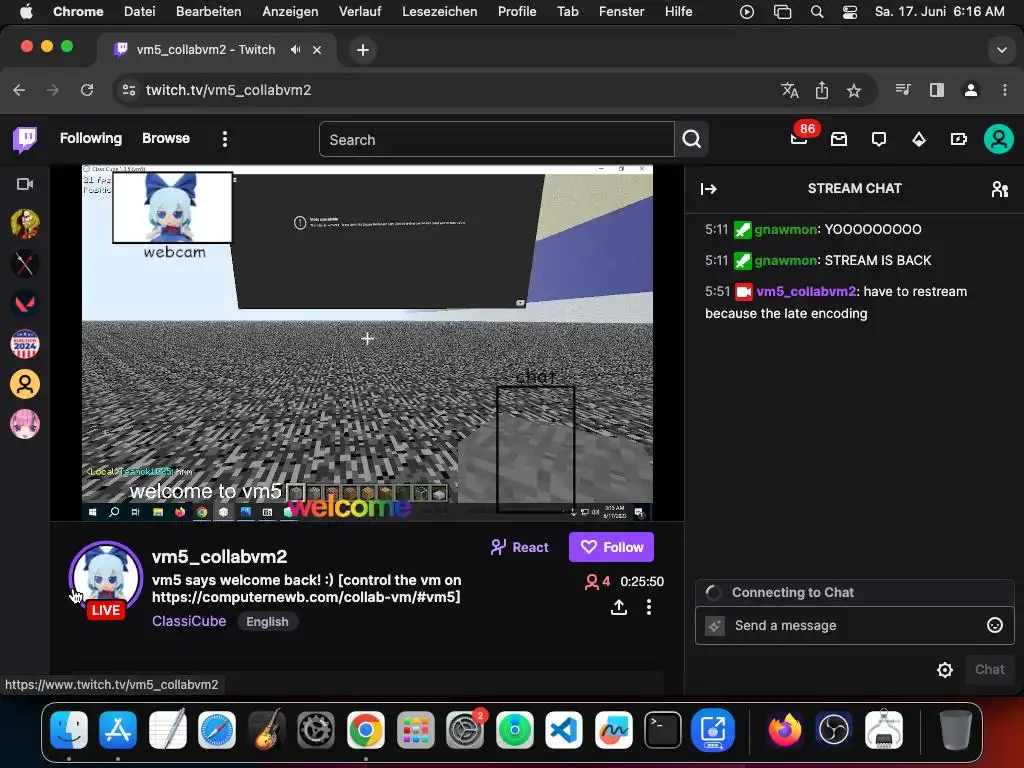
Task: Click vm5_collabvm2's username in chat
Action: (806, 291)
